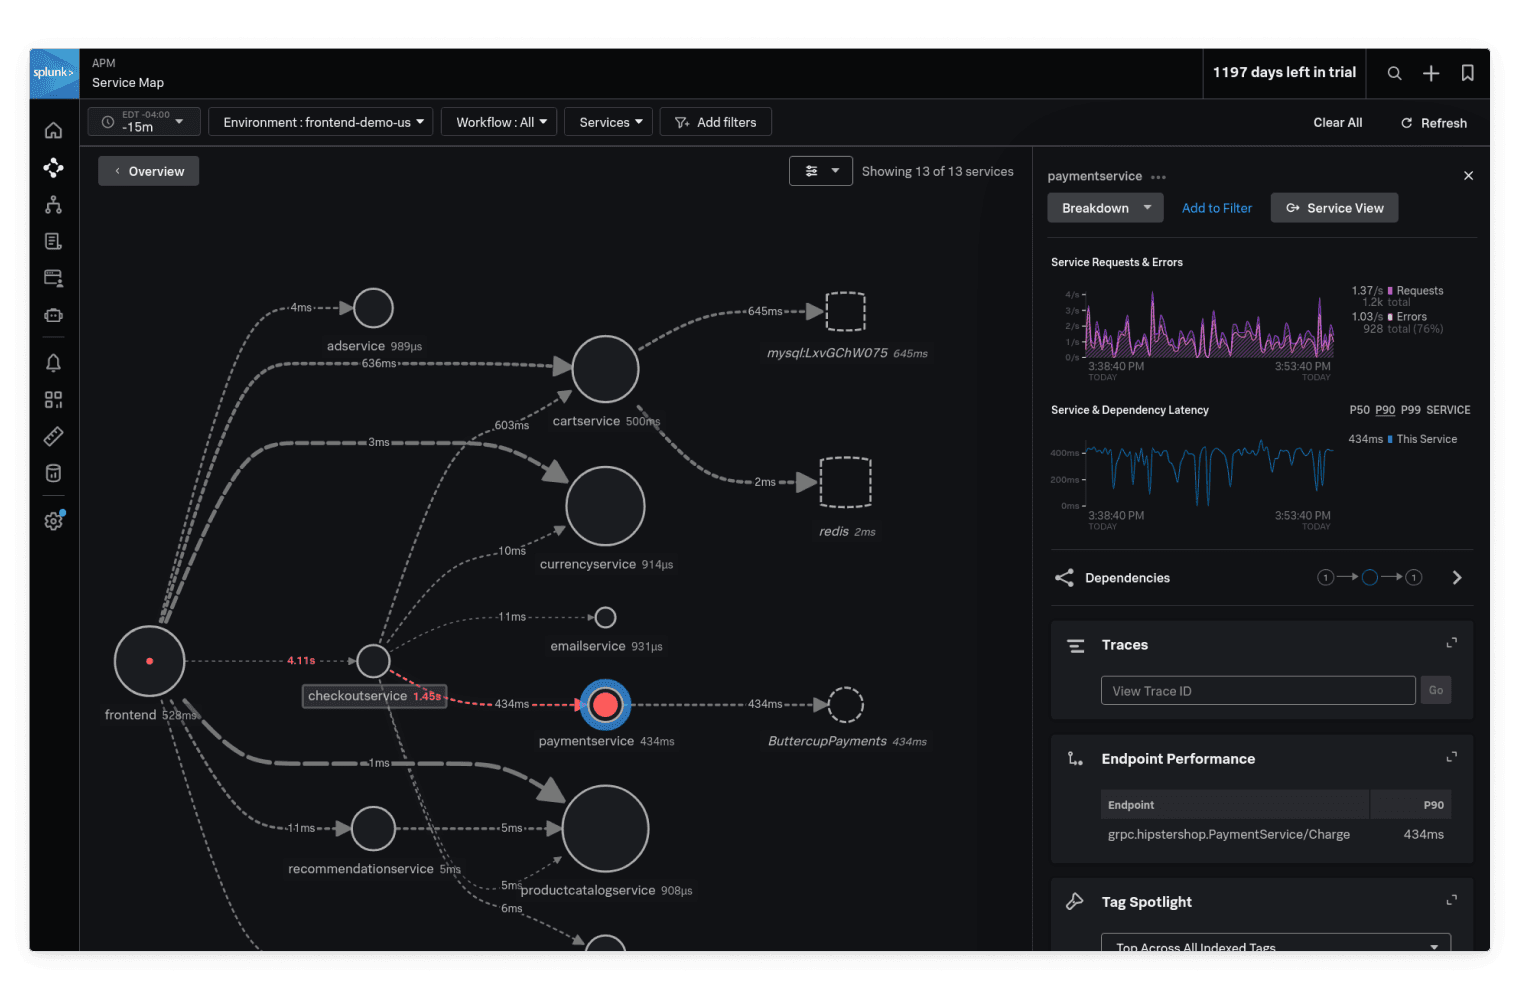The width and height of the screenshot is (1520, 1000).
Task: Open the Dashboards grid icon in sidebar
Action: [x=53, y=399]
